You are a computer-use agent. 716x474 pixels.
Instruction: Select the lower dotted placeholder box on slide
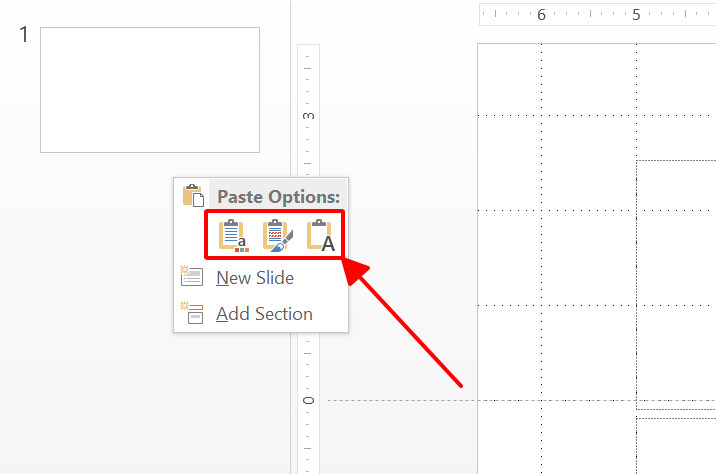676,446
